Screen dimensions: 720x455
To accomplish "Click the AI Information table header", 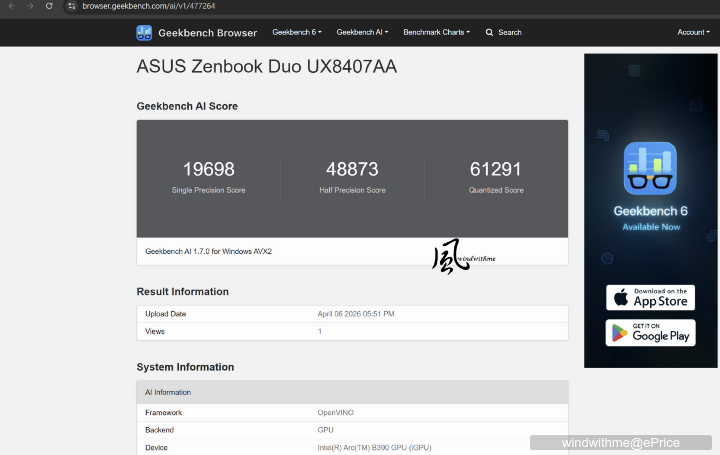I will pos(352,392).
